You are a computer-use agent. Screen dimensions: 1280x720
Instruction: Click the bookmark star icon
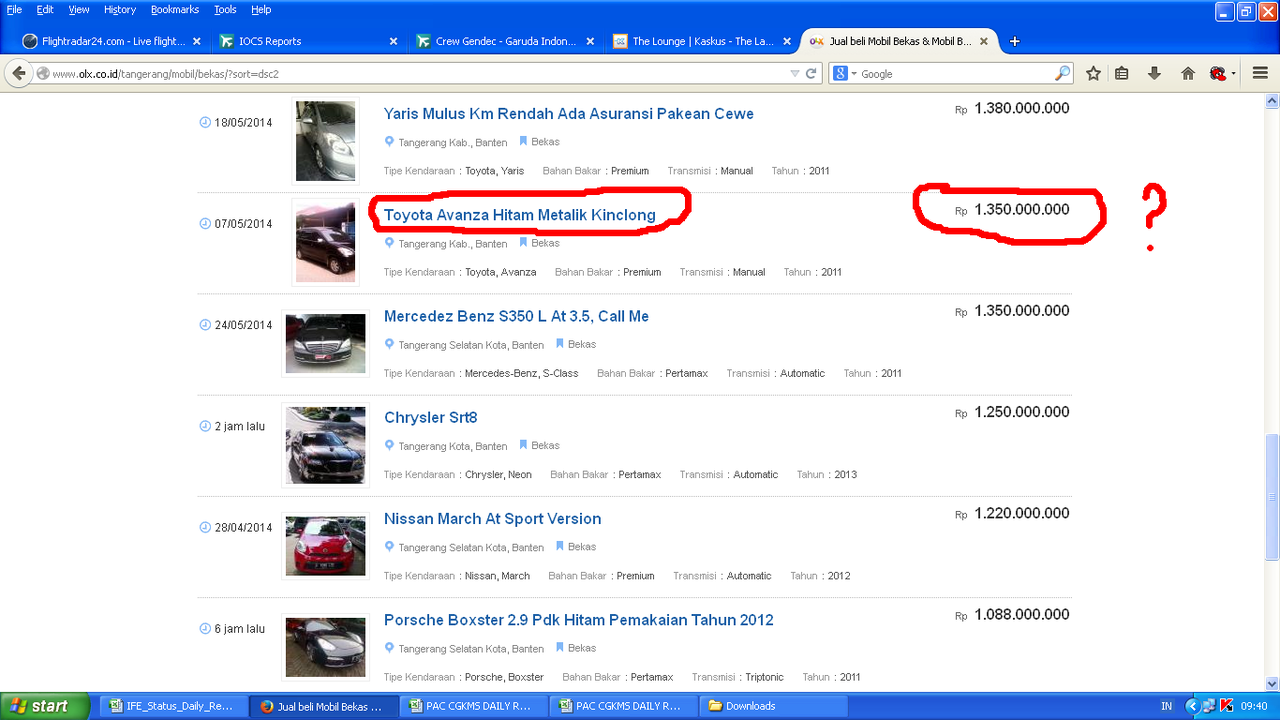(x=1094, y=73)
